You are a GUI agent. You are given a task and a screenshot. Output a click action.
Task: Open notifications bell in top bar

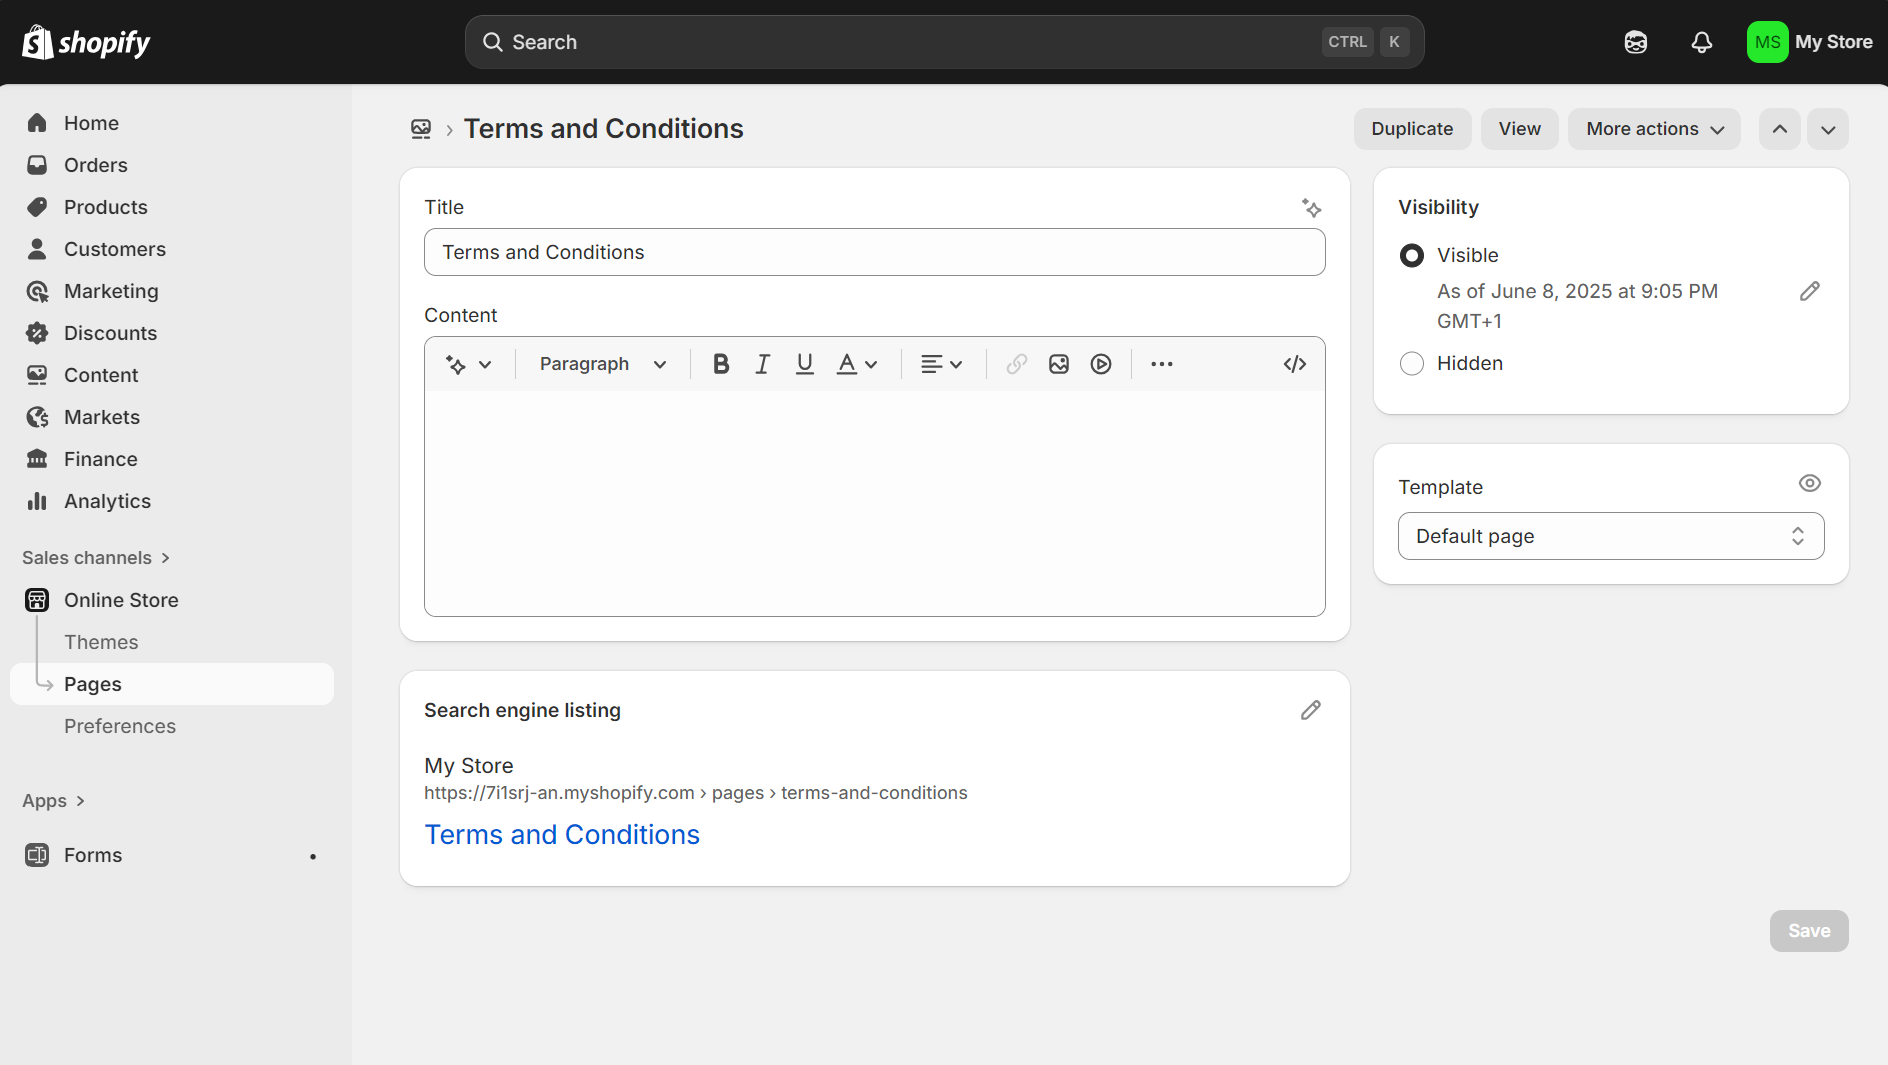1702,41
